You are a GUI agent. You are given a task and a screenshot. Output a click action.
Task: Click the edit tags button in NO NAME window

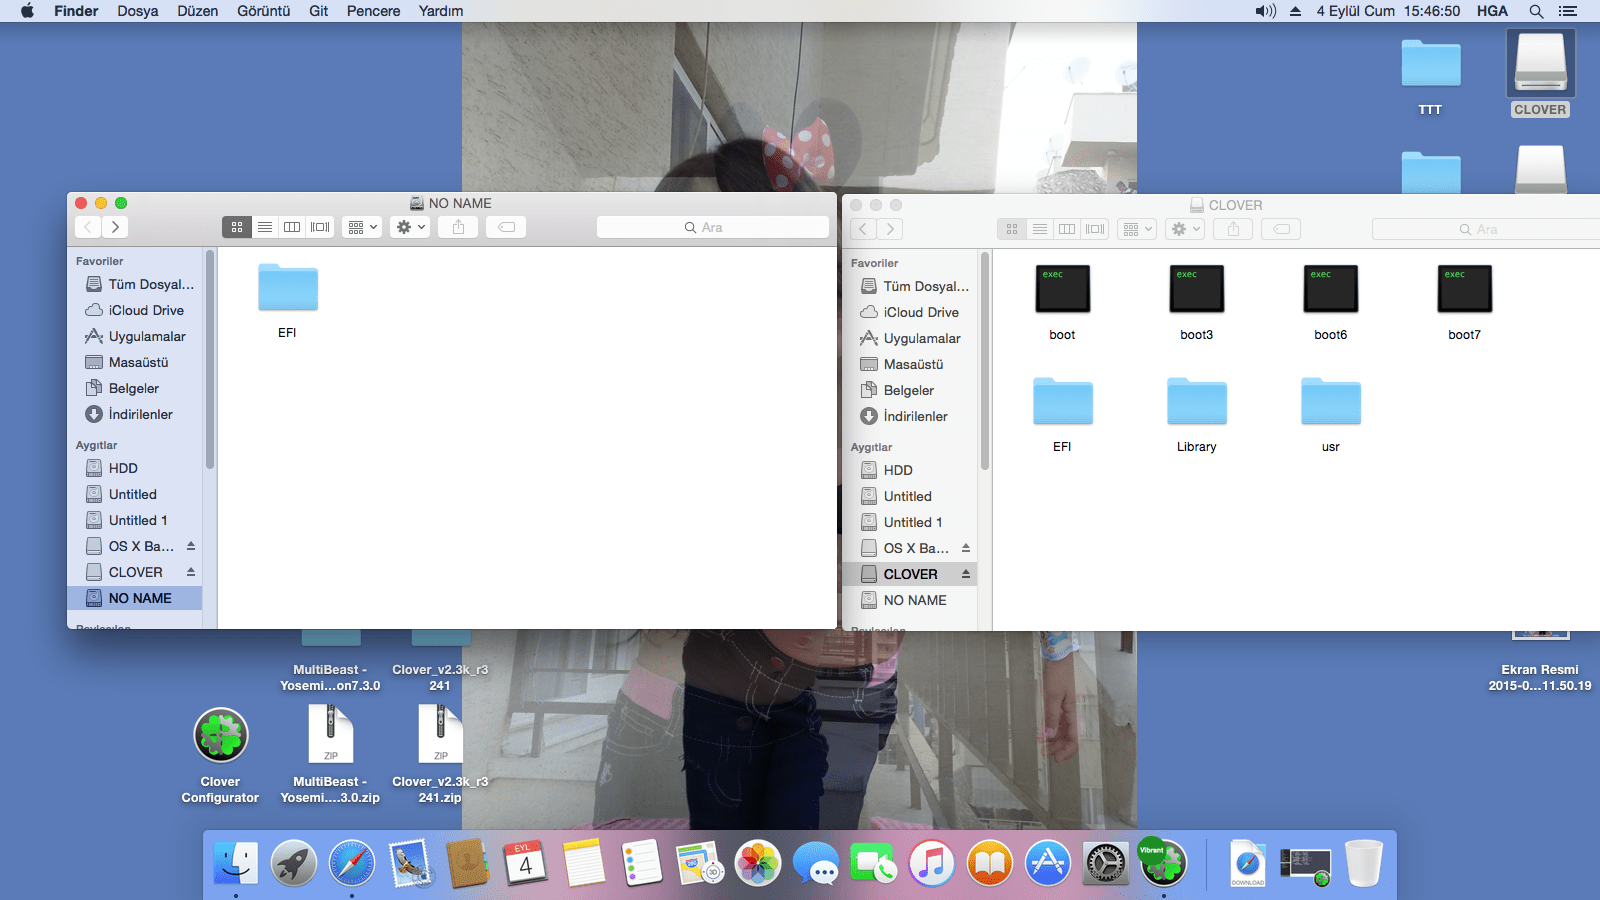tap(507, 227)
